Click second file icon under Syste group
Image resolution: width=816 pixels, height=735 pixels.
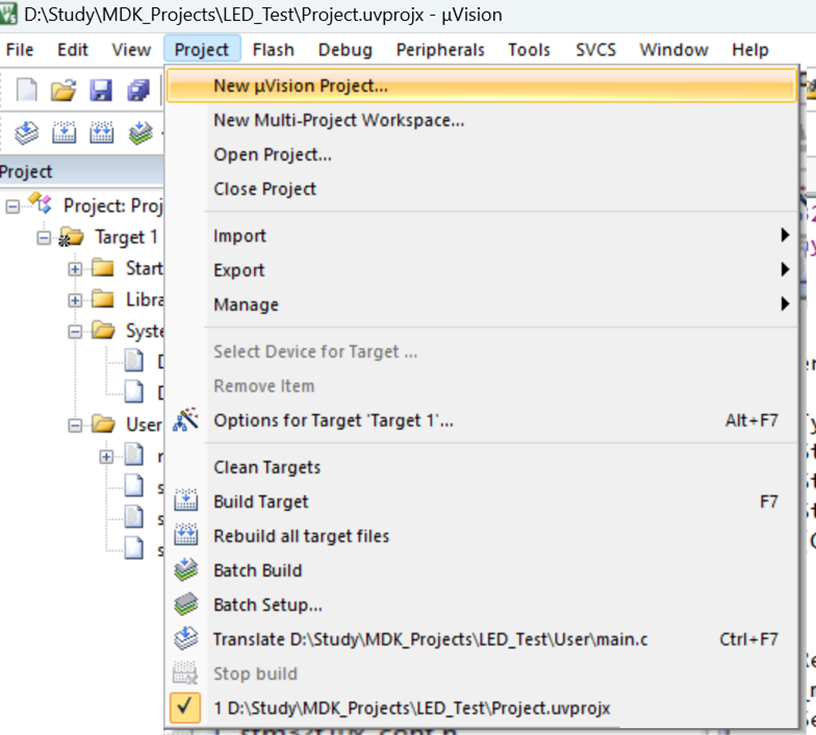pyautogui.click(x=134, y=391)
